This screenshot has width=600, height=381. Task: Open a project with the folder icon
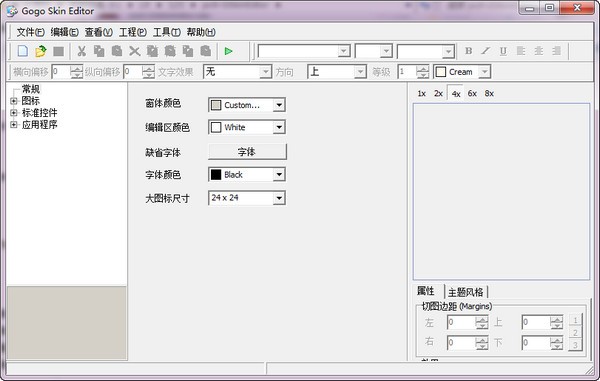[x=41, y=51]
